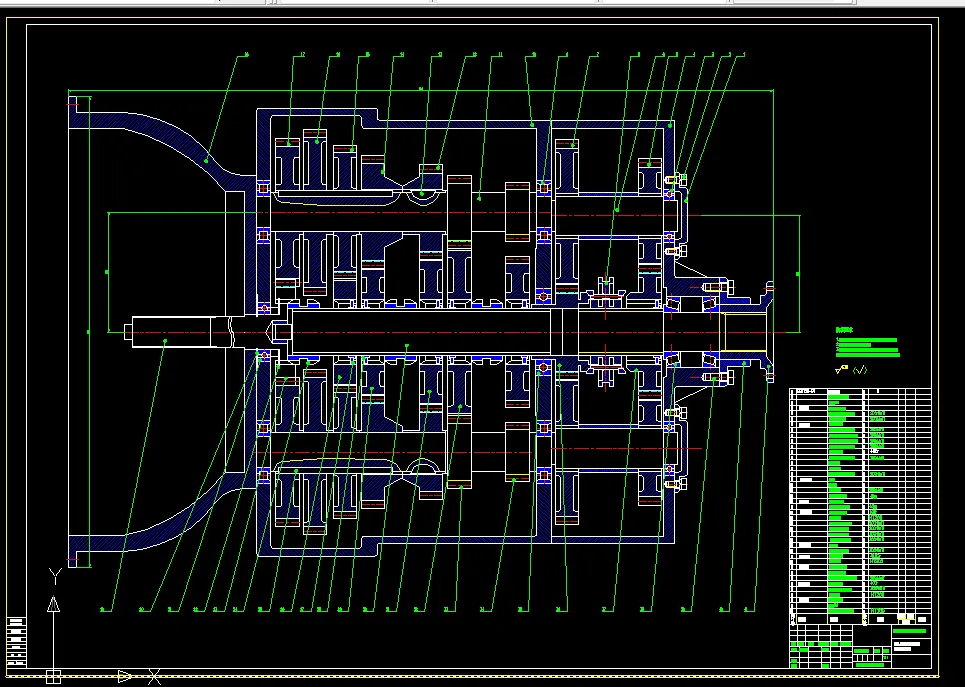The height and width of the screenshot is (687, 965).
Task: Select the lower curved clutch bell housing
Action: coord(161,518)
